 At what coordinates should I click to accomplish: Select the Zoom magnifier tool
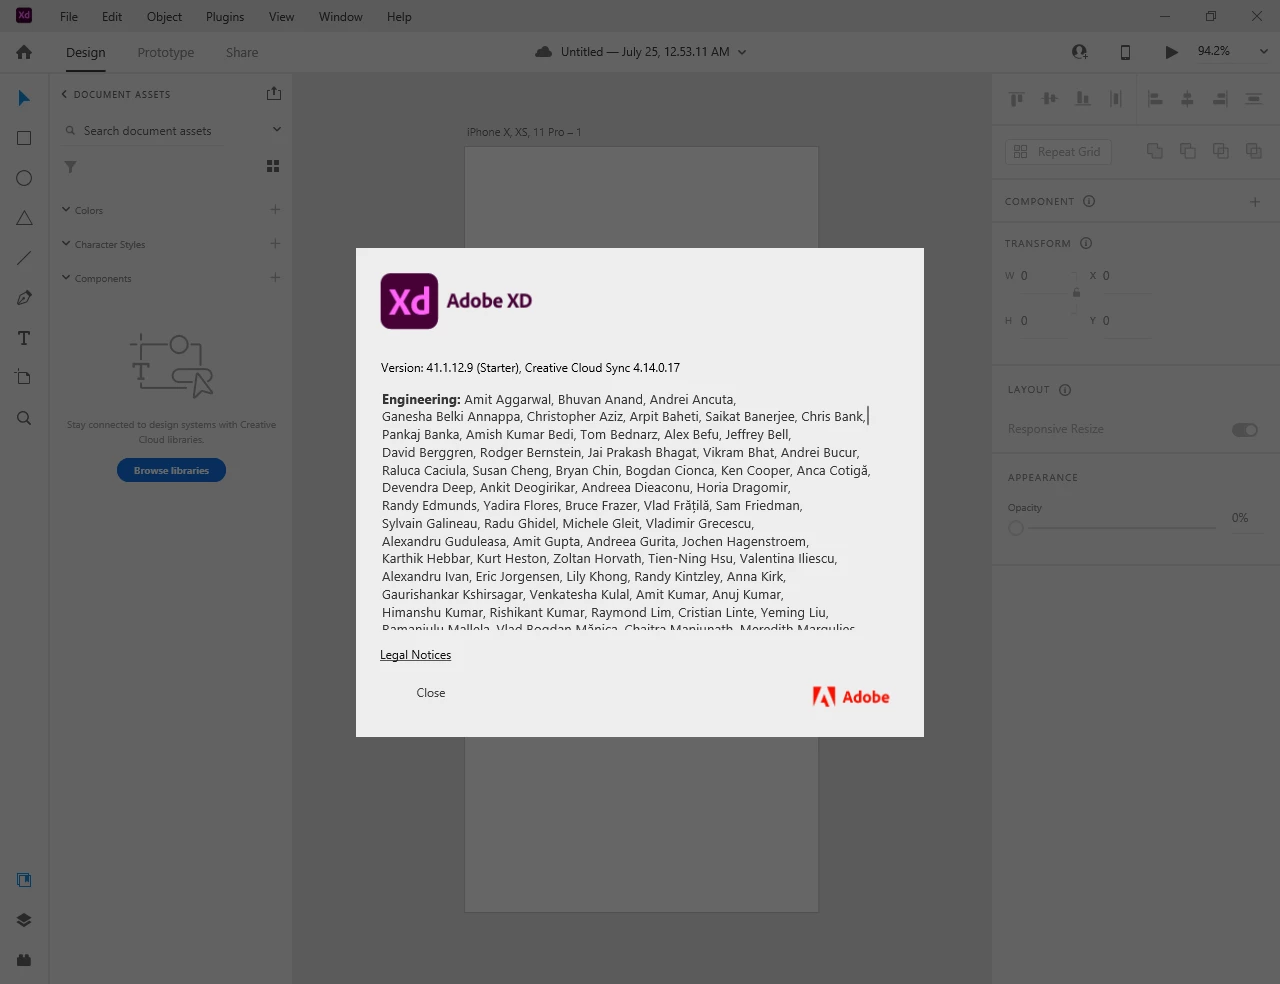[24, 418]
